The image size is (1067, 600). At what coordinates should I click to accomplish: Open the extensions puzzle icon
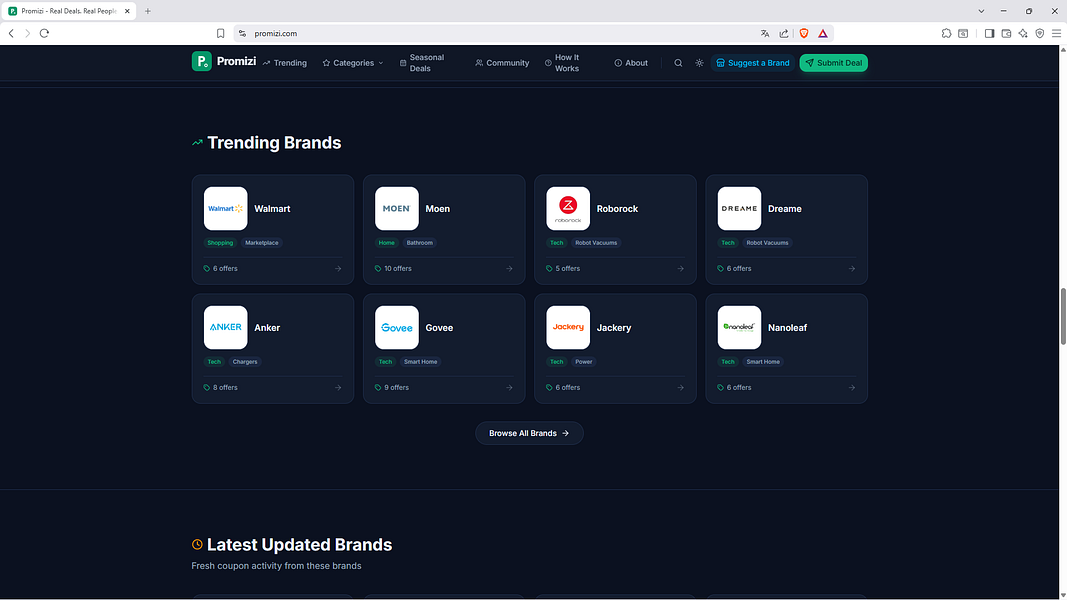coord(946,33)
